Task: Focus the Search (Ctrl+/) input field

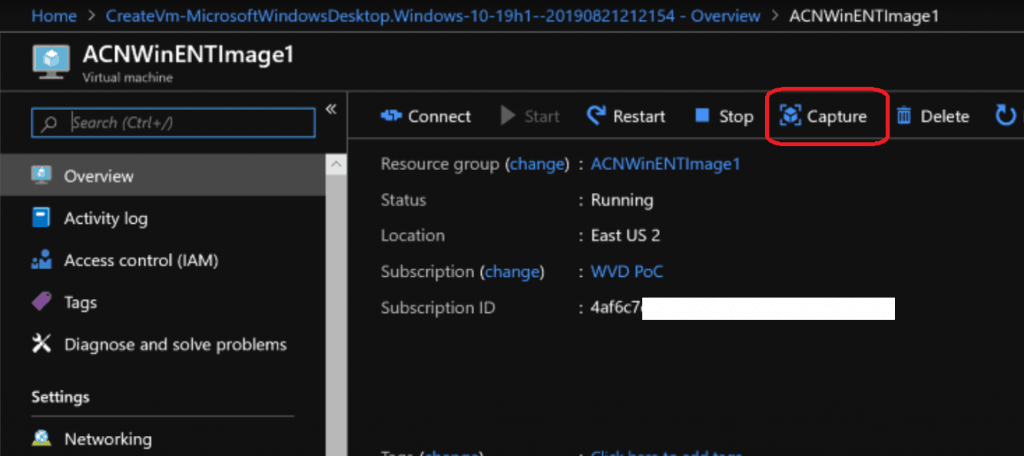Action: 173,123
